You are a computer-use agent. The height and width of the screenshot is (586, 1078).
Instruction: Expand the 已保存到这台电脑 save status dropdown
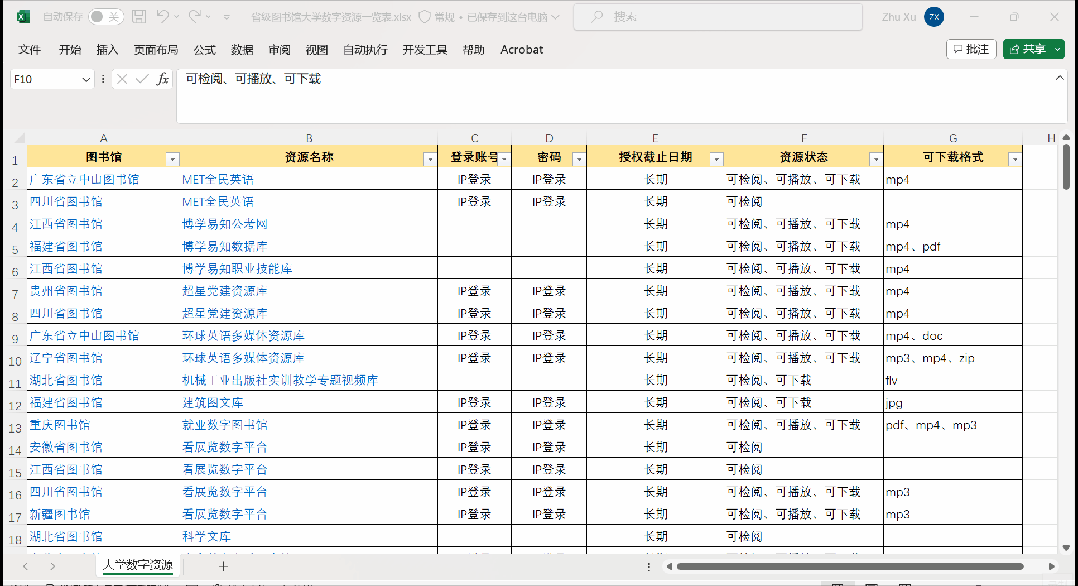point(556,17)
